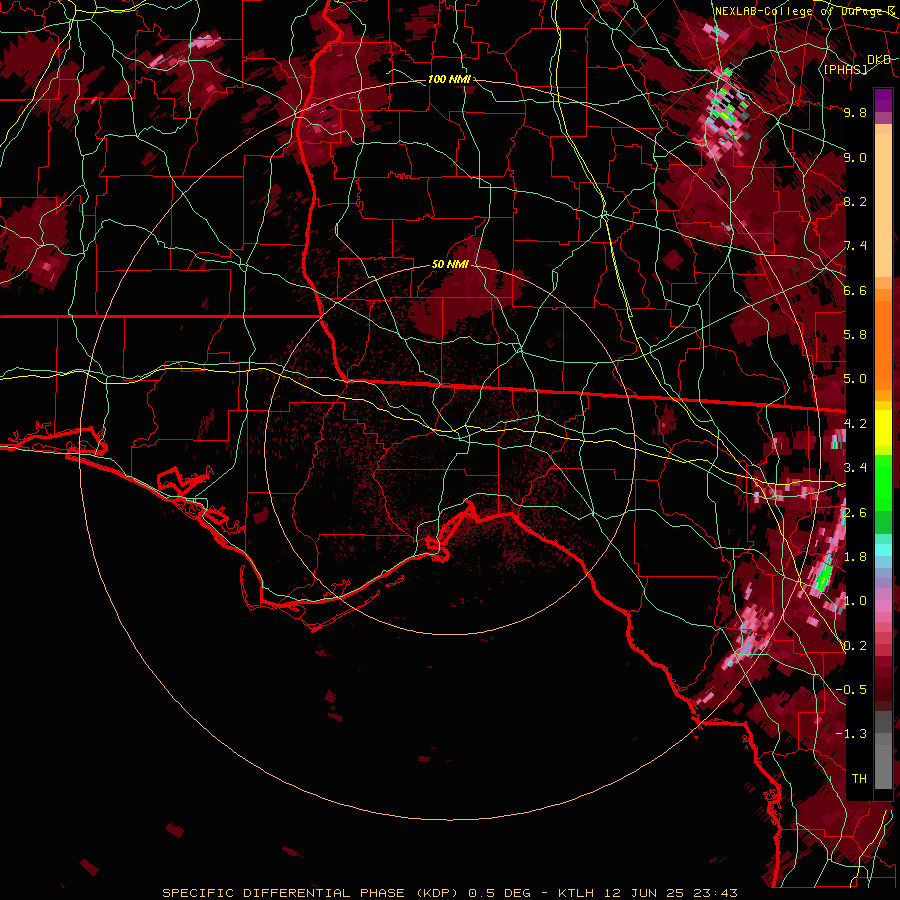Click the 3.4 scale value
900x900 pixels.
point(855,468)
